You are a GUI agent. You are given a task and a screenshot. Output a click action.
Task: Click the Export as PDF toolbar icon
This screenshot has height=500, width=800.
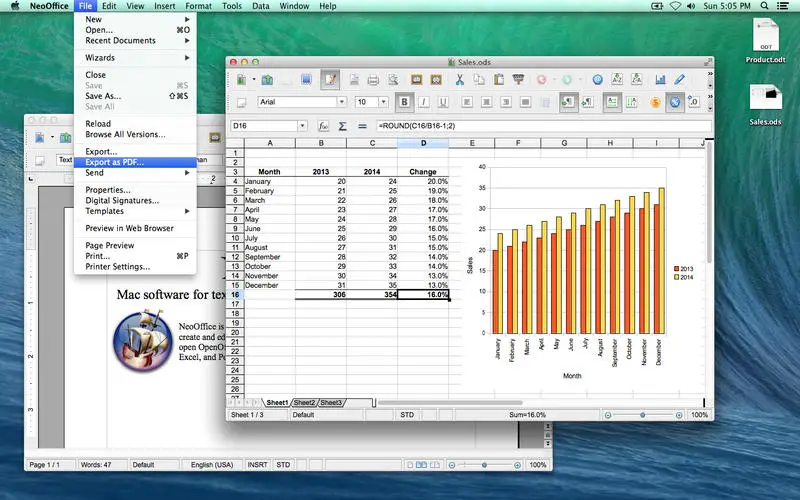354,80
